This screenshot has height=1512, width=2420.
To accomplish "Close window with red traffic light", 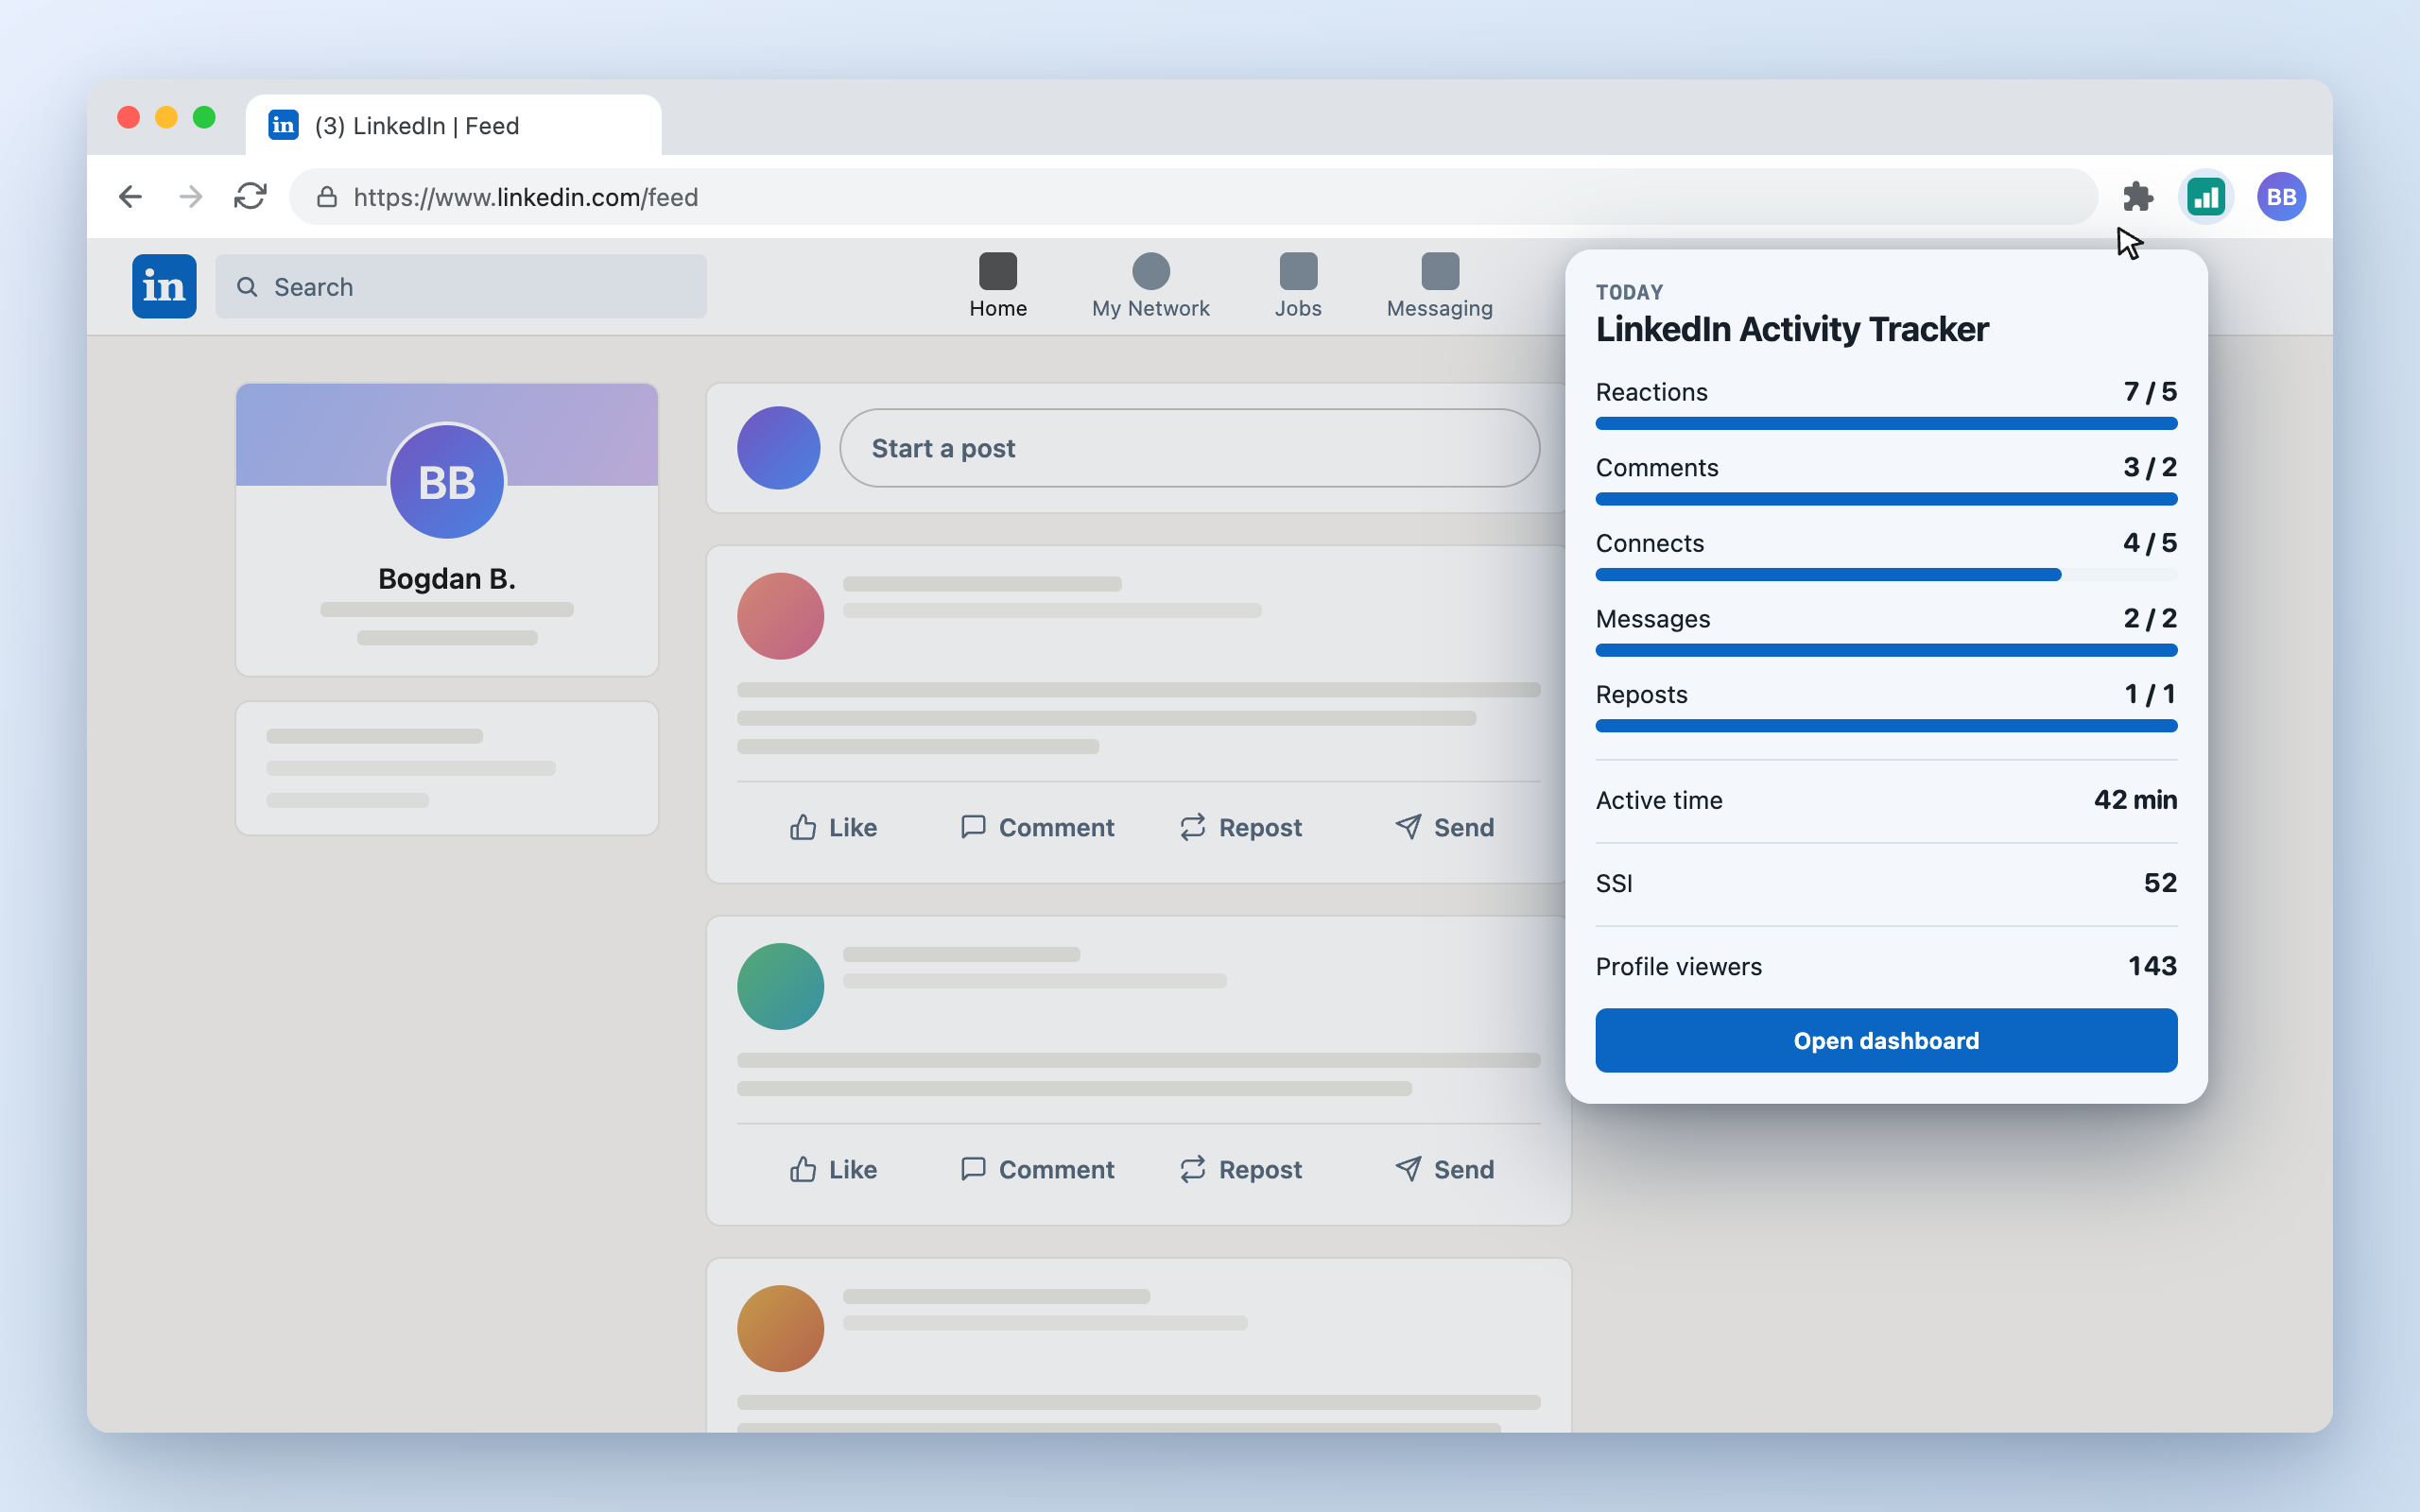I will pyautogui.click(x=128, y=117).
